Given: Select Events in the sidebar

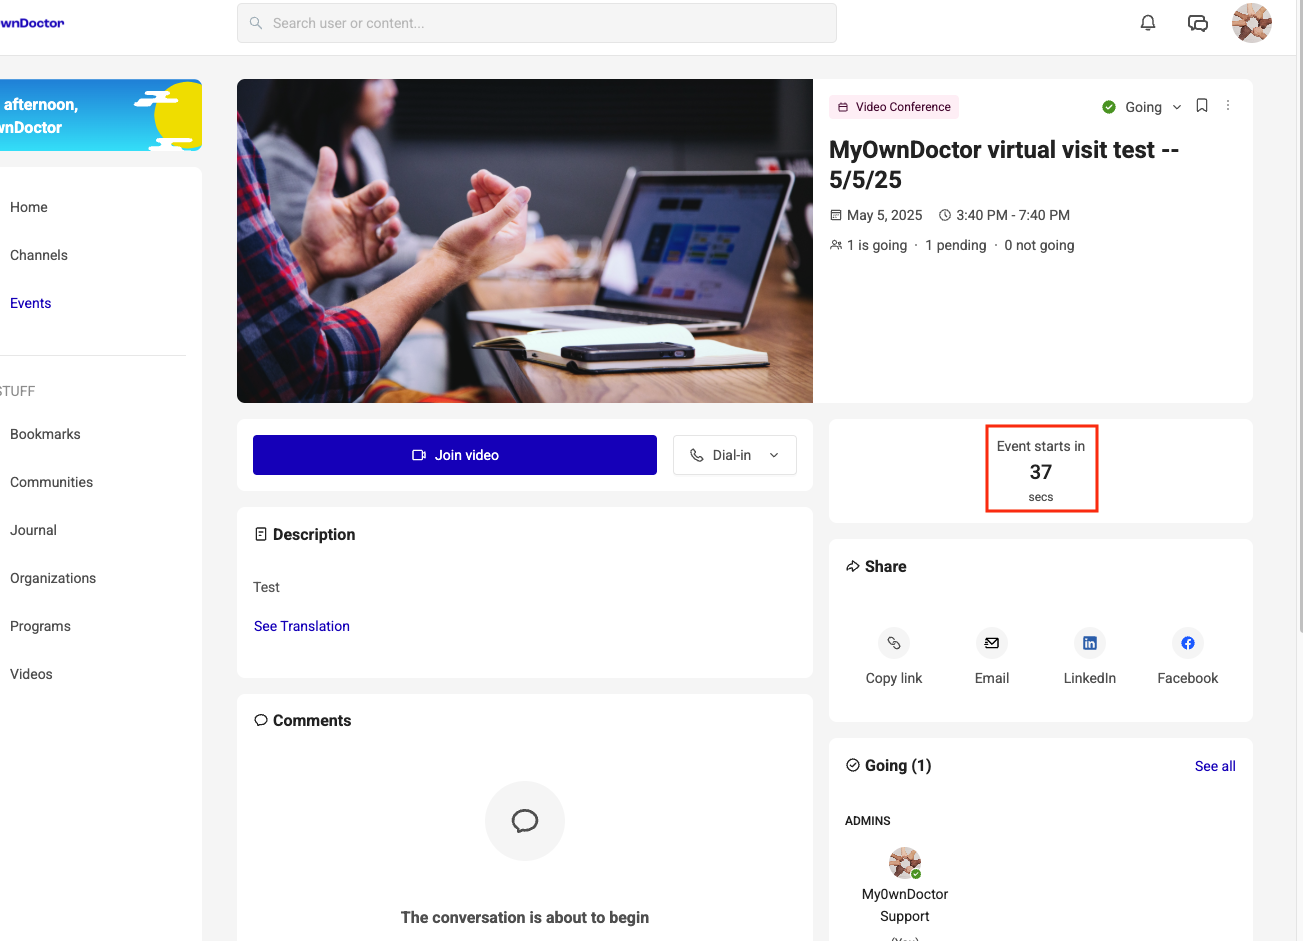Looking at the screenshot, I should pyautogui.click(x=31, y=303).
